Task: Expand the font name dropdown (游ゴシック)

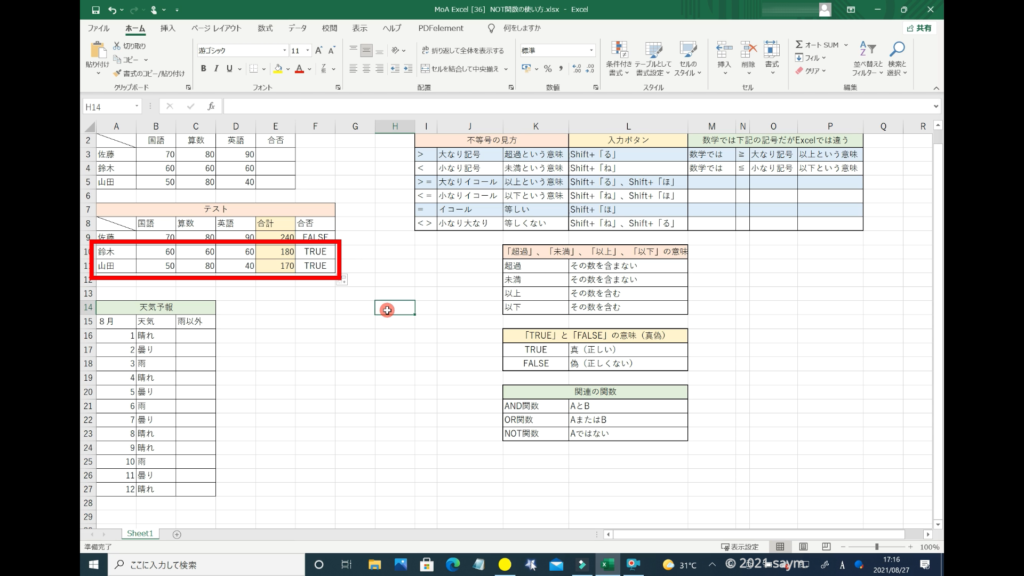Action: pos(283,50)
